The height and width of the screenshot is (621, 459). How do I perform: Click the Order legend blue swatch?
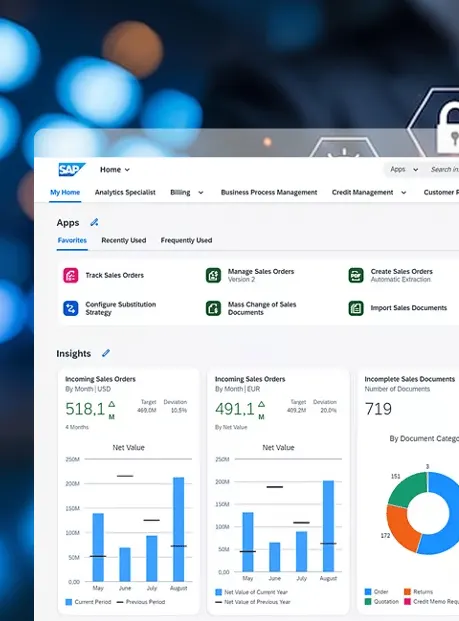click(x=368, y=592)
